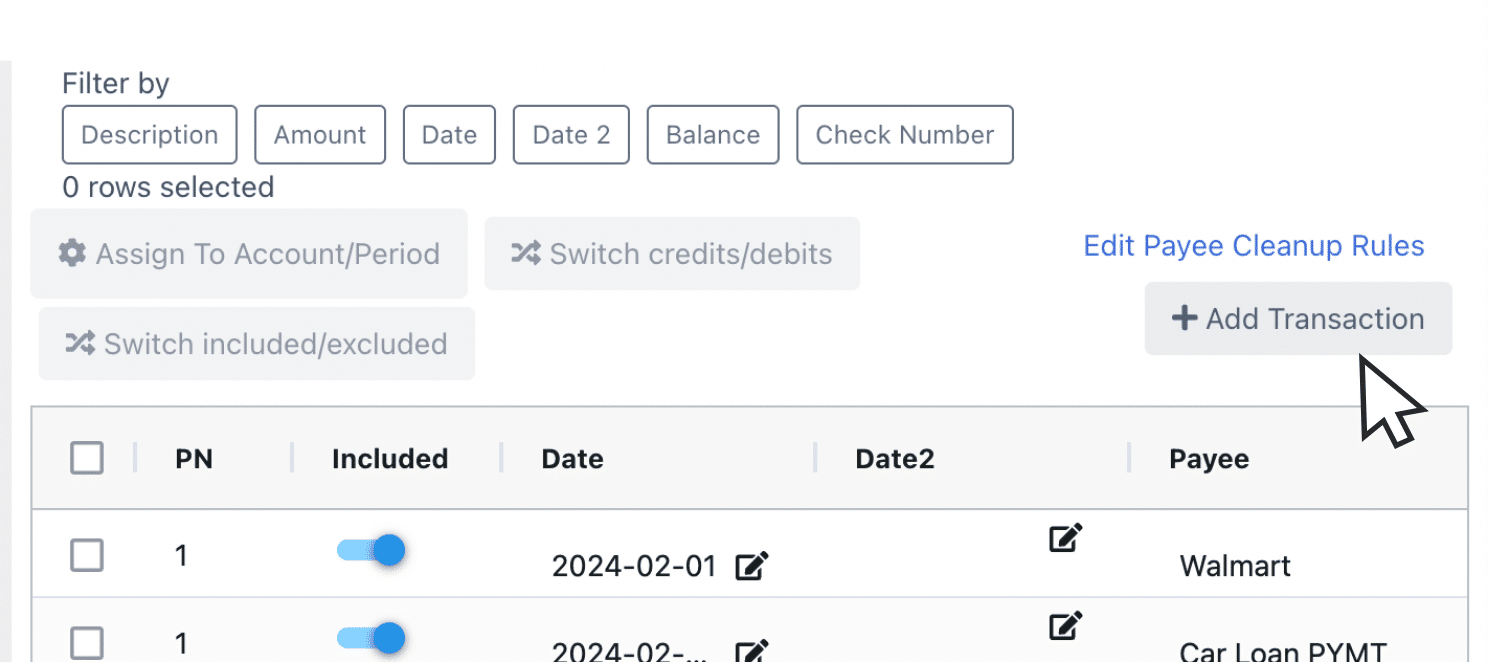This screenshot has height=663, width=1488.
Task: Click the plus icon on Add Transaction
Action: pyautogui.click(x=1184, y=318)
